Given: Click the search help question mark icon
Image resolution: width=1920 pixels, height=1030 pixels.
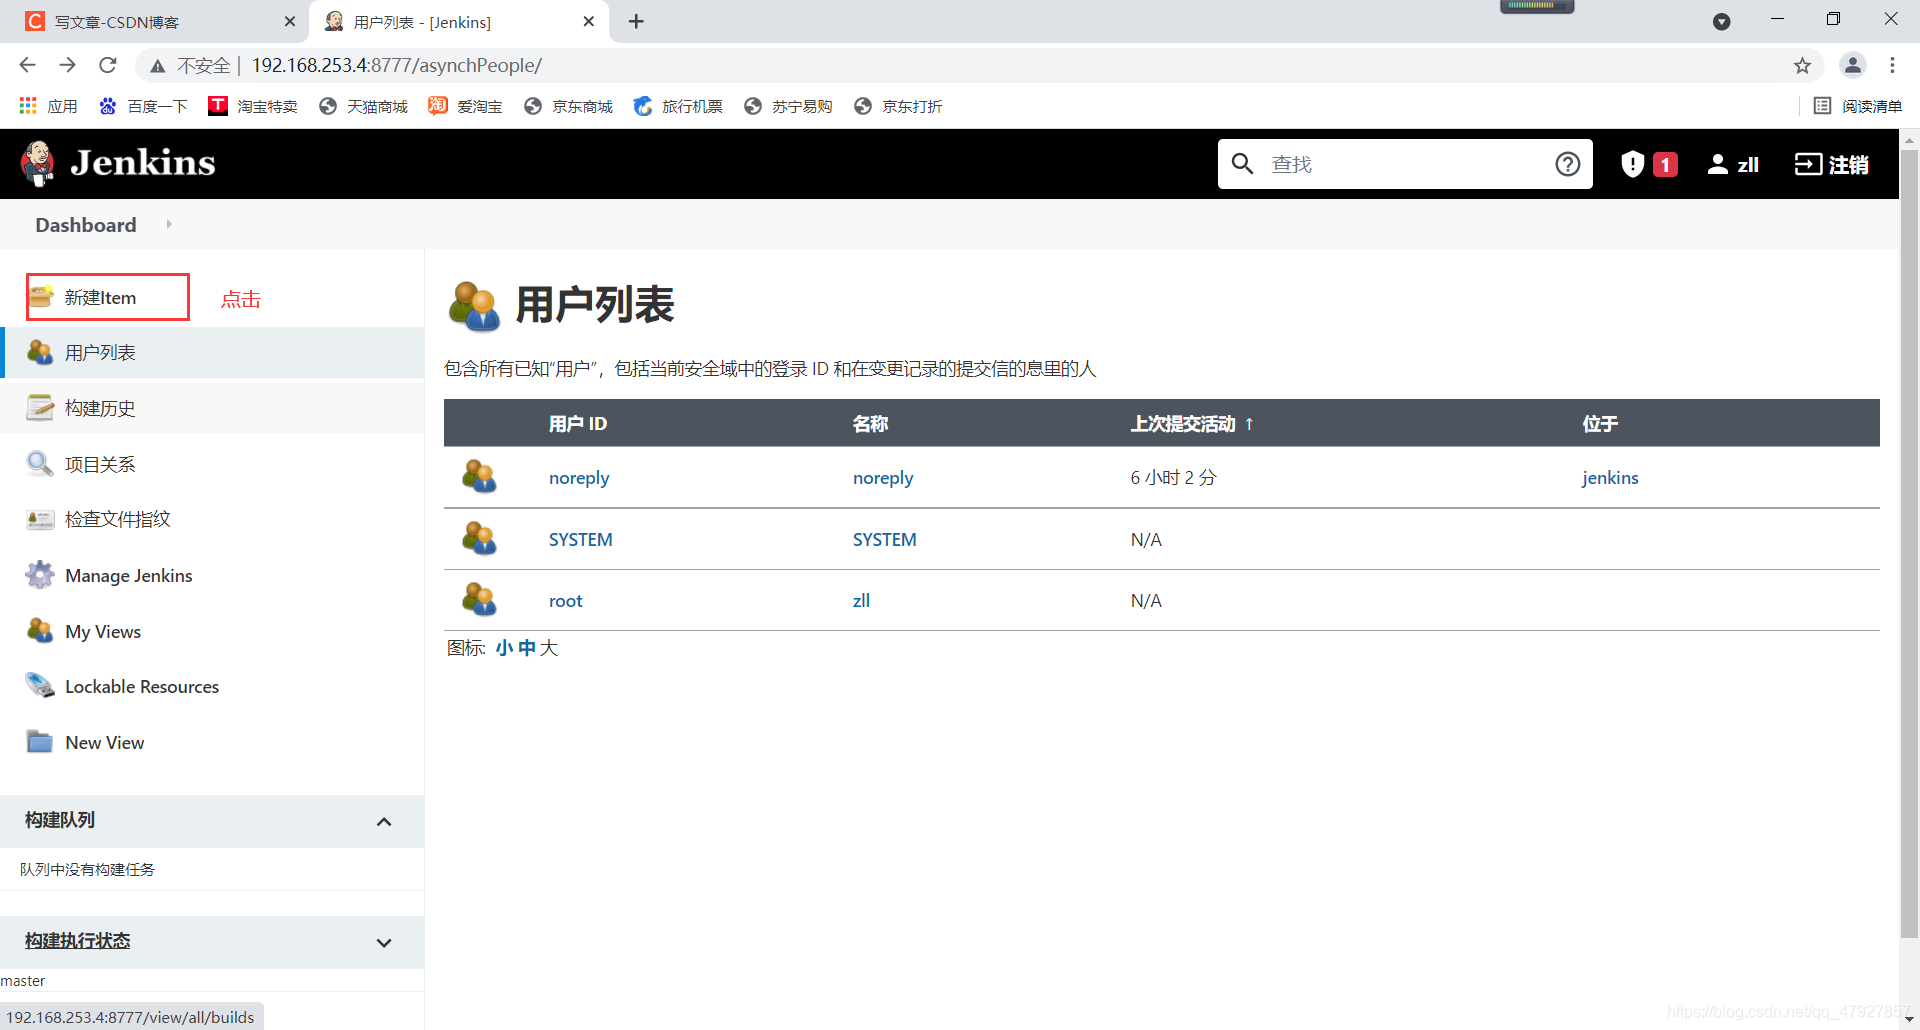Looking at the screenshot, I should [x=1567, y=163].
